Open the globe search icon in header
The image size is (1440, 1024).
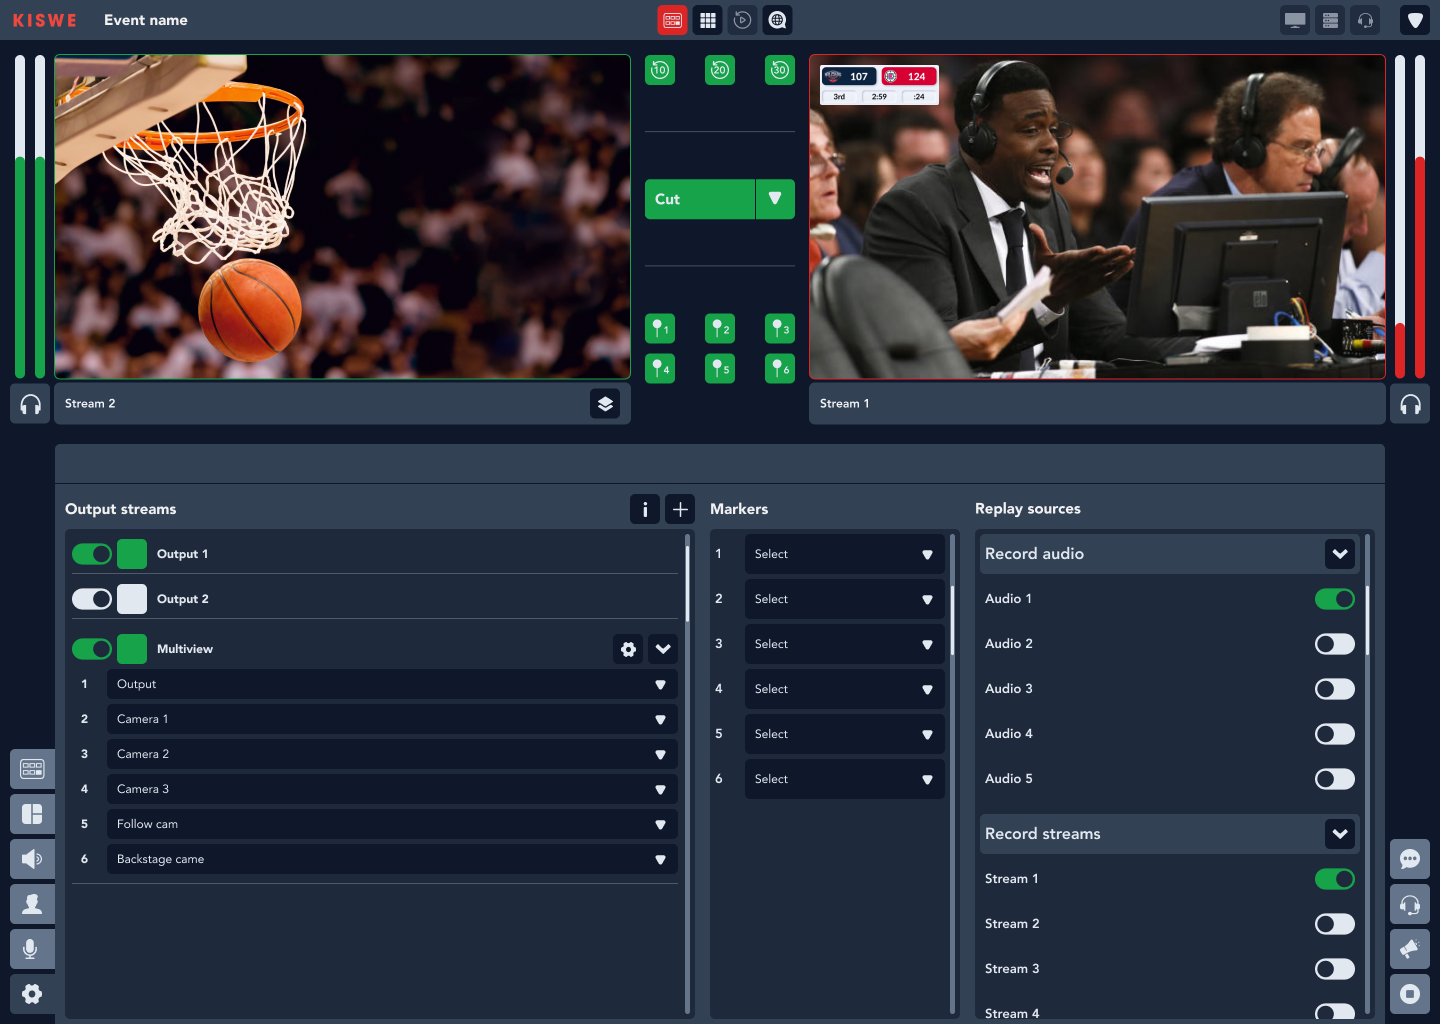[777, 20]
